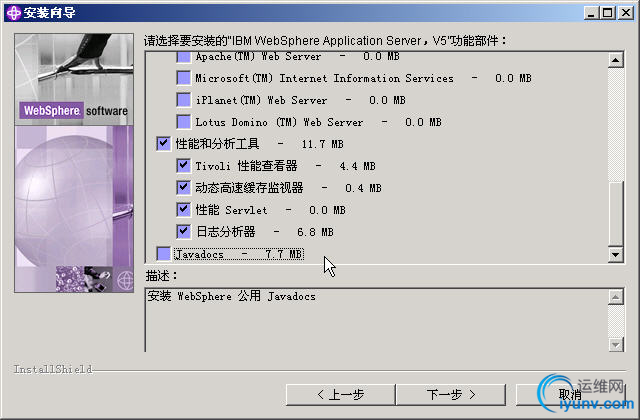Uncheck the 日志分析器 checkbox
Image resolution: width=640 pixels, height=420 pixels.
point(184,232)
